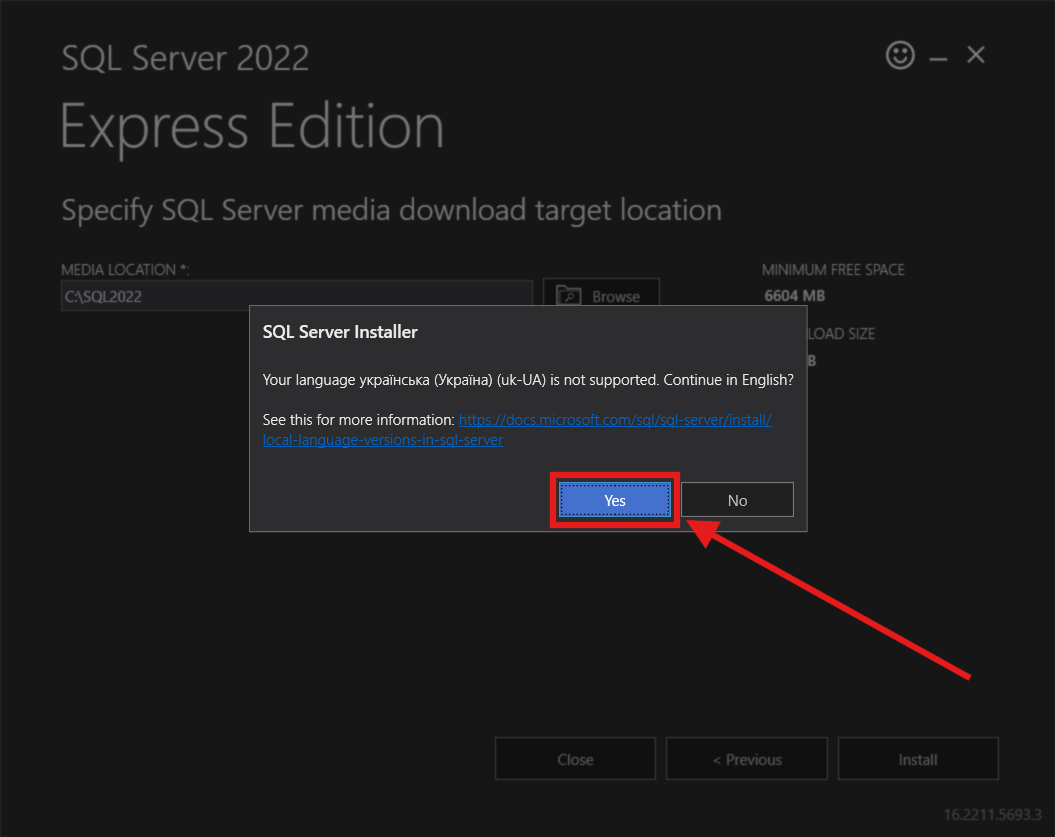Click the folder icon on the Browse button
Viewport: 1055px width, 837px height.
click(568, 296)
